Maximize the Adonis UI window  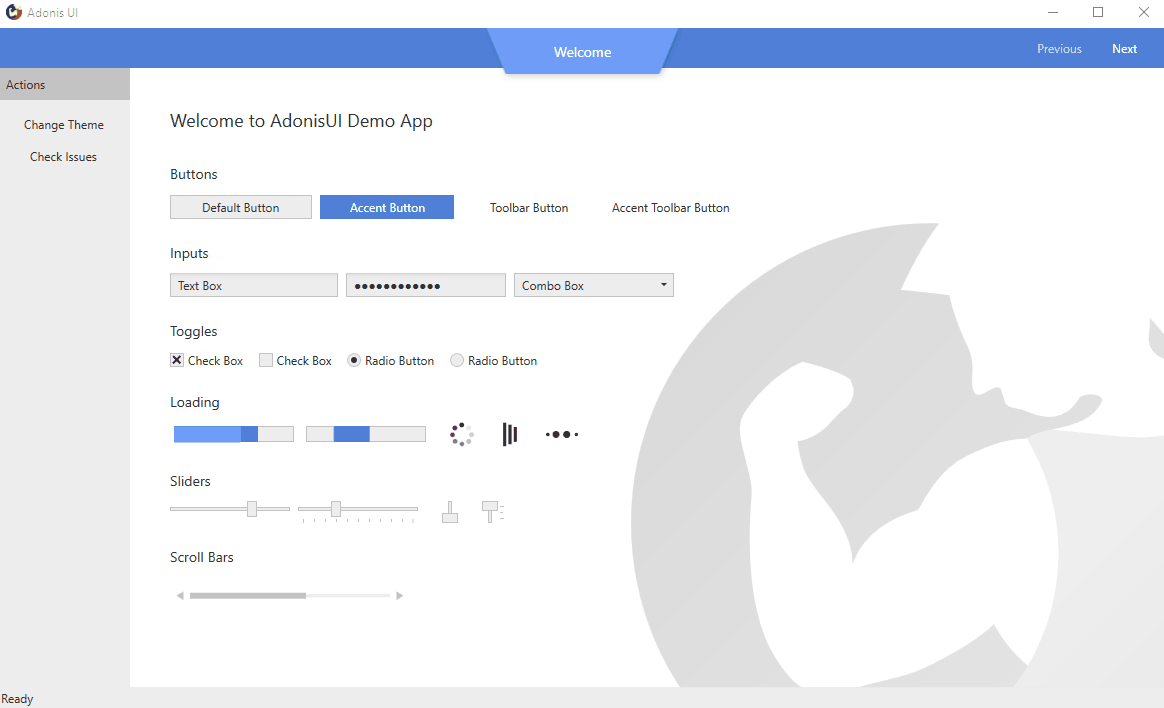(x=1098, y=12)
